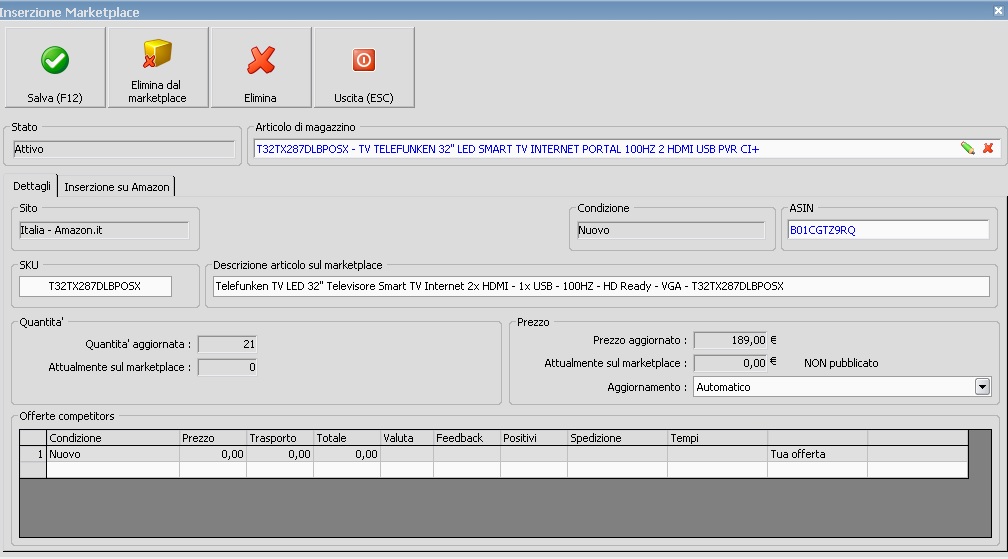Click the green pencil edit article icon
This screenshot has width=1008, height=559.
point(967,148)
